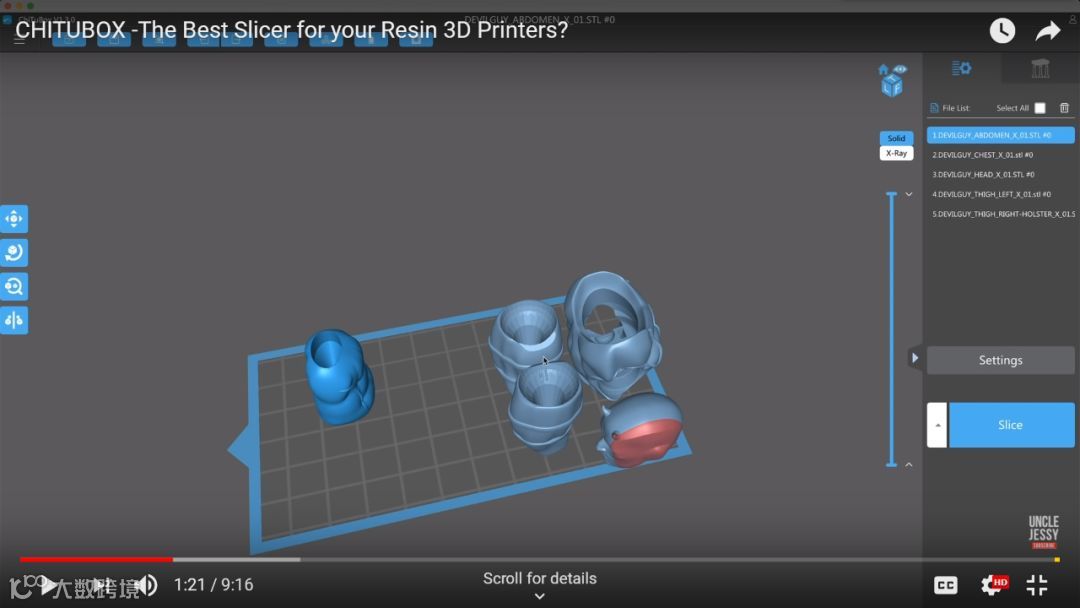The image size is (1080, 608).
Task: Click Uncle Jessy subscribe watermark
Action: 1043,532
